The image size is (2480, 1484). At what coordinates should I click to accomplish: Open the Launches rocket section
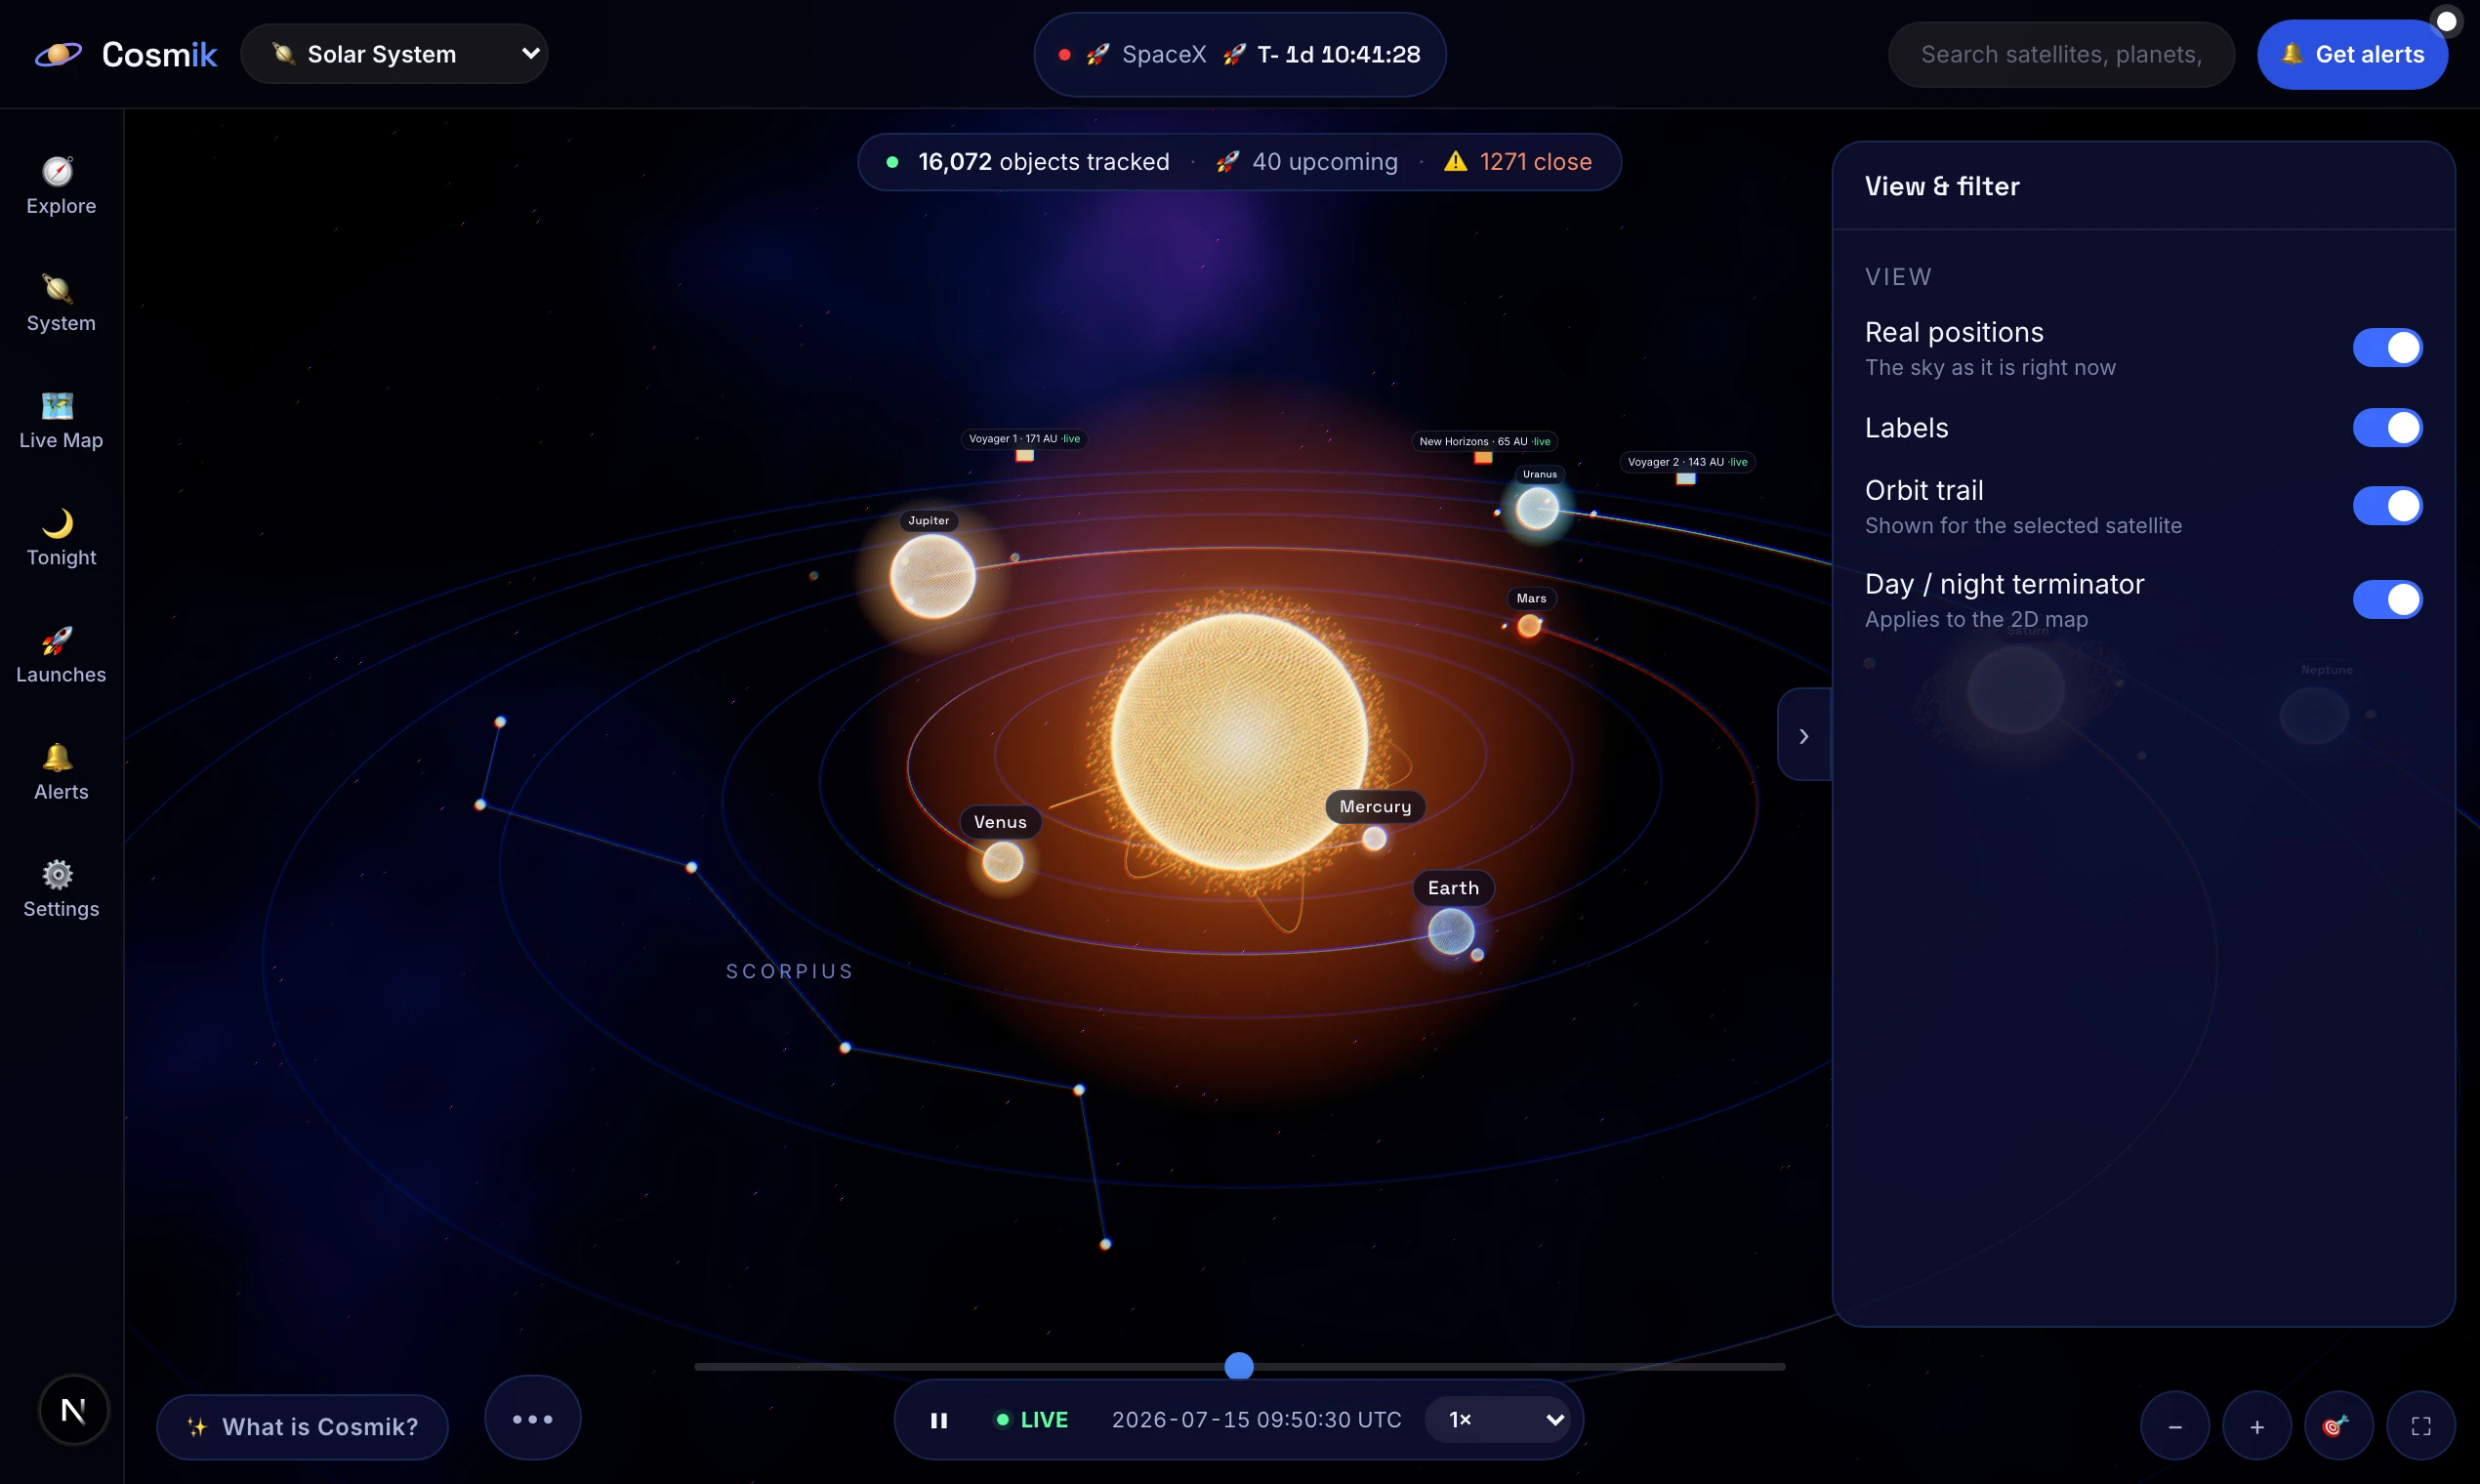point(61,654)
